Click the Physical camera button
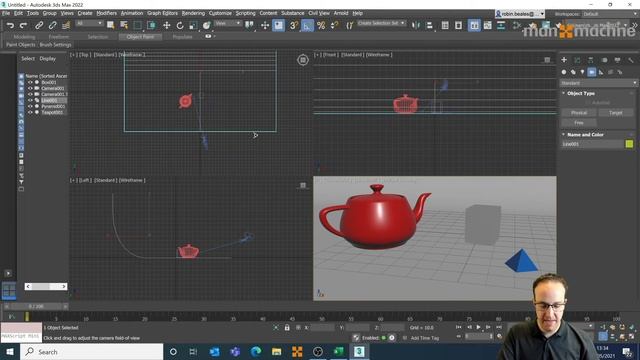Image resolution: width=640 pixels, height=360 pixels. coord(579,113)
